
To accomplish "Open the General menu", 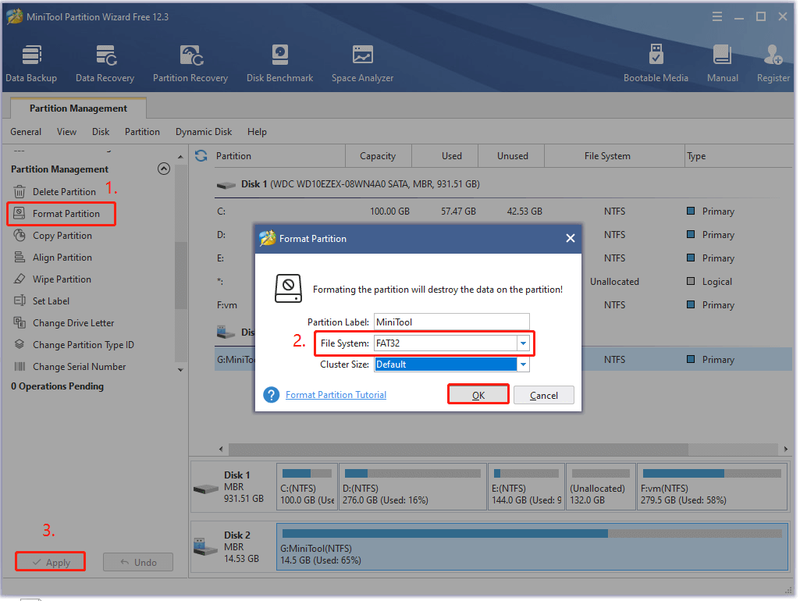I will (26, 132).
